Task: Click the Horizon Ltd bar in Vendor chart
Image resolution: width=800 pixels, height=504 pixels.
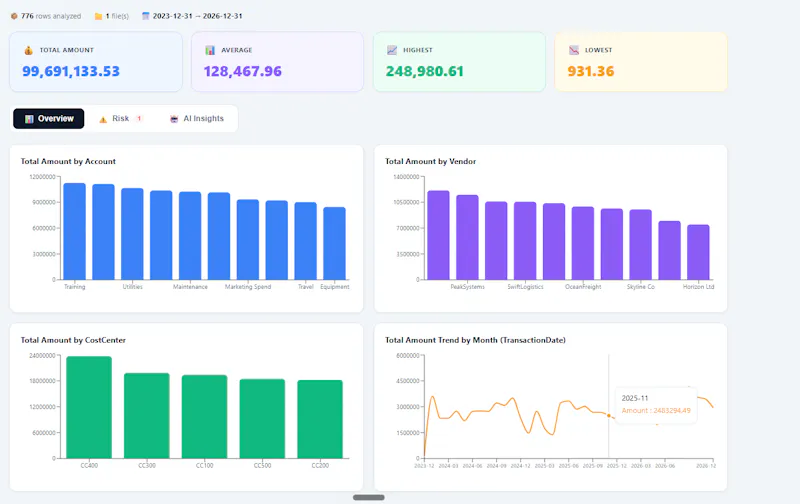Action: coord(698,252)
